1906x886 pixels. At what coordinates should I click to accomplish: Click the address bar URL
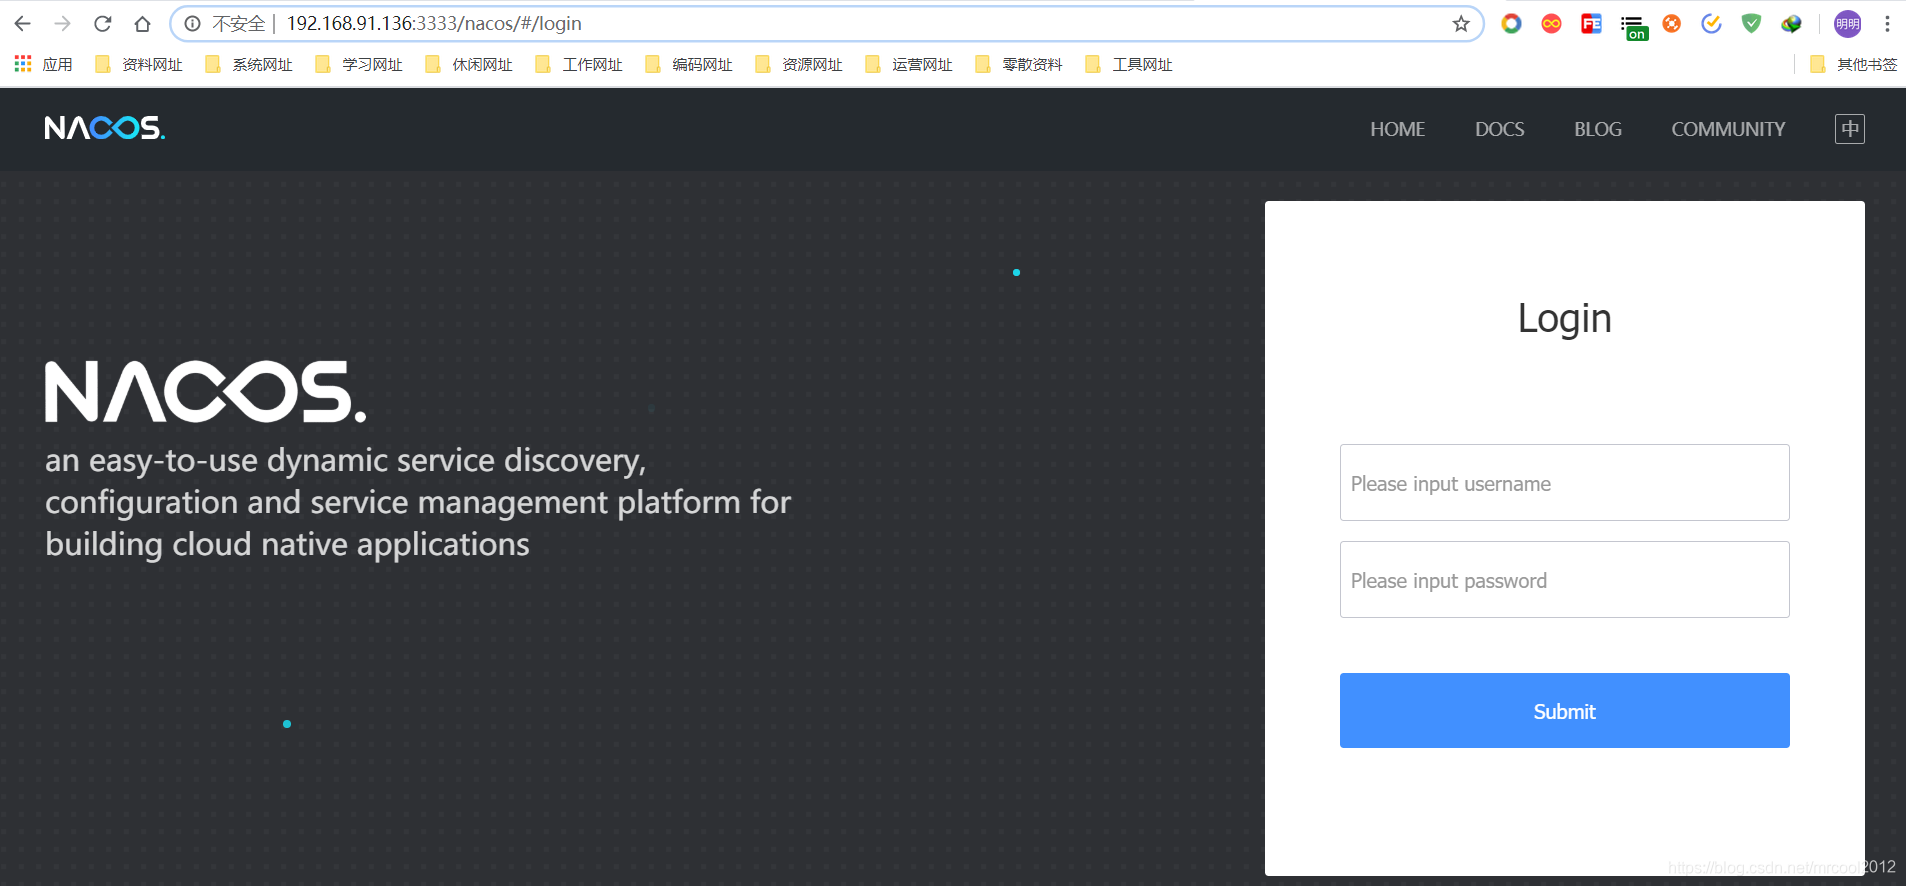[x=434, y=23]
